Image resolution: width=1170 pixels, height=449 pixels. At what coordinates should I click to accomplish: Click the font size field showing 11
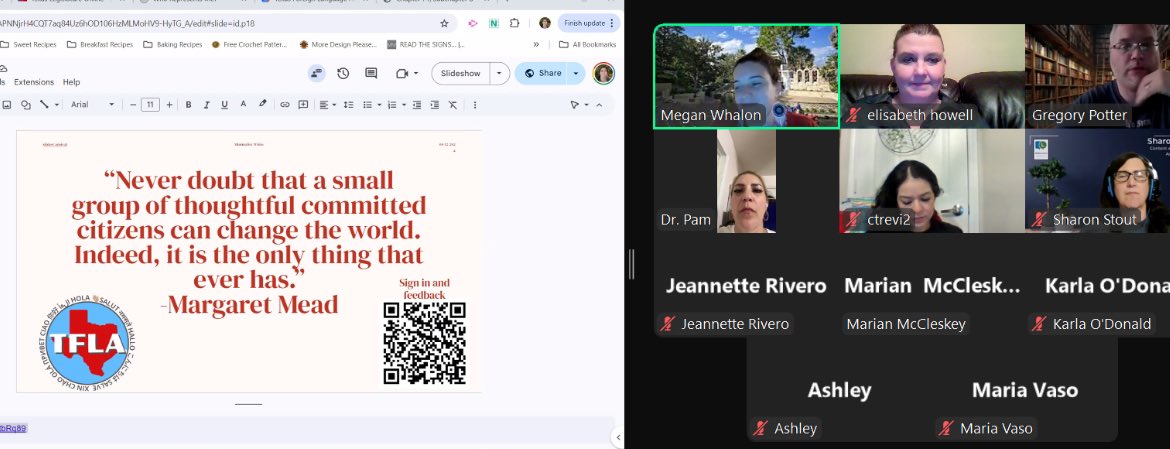151,105
